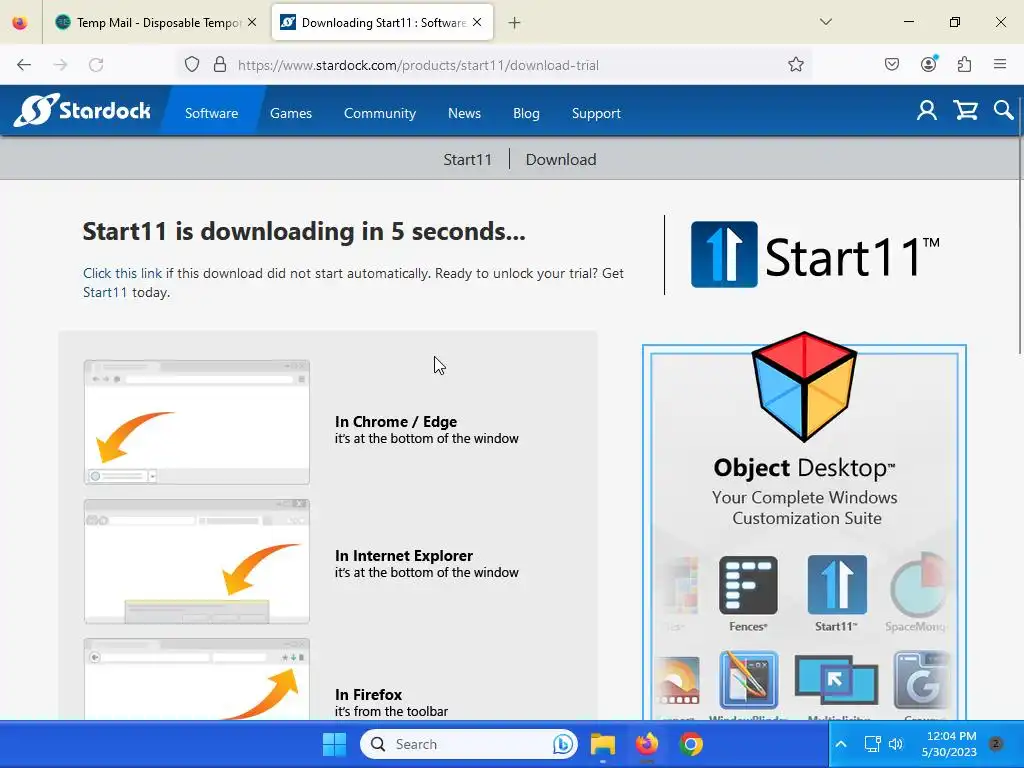The width and height of the screenshot is (1024, 768).
Task: Open the Download breadcrumb link
Action: click(561, 159)
